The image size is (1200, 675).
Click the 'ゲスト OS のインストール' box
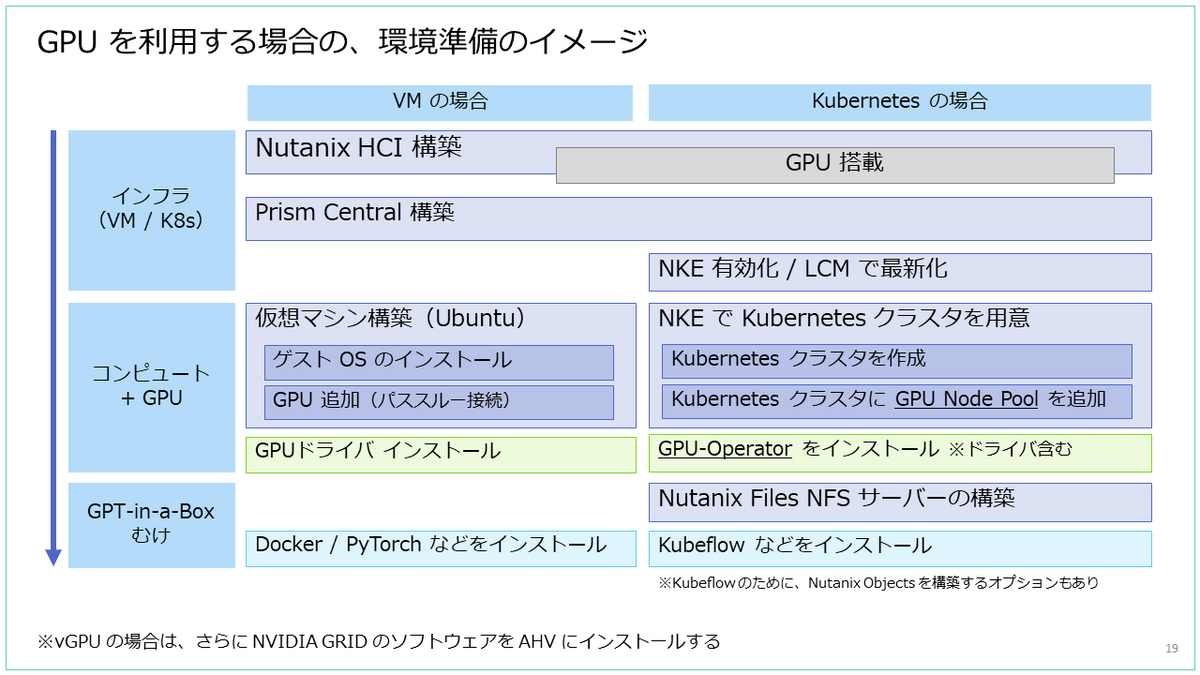point(439,361)
